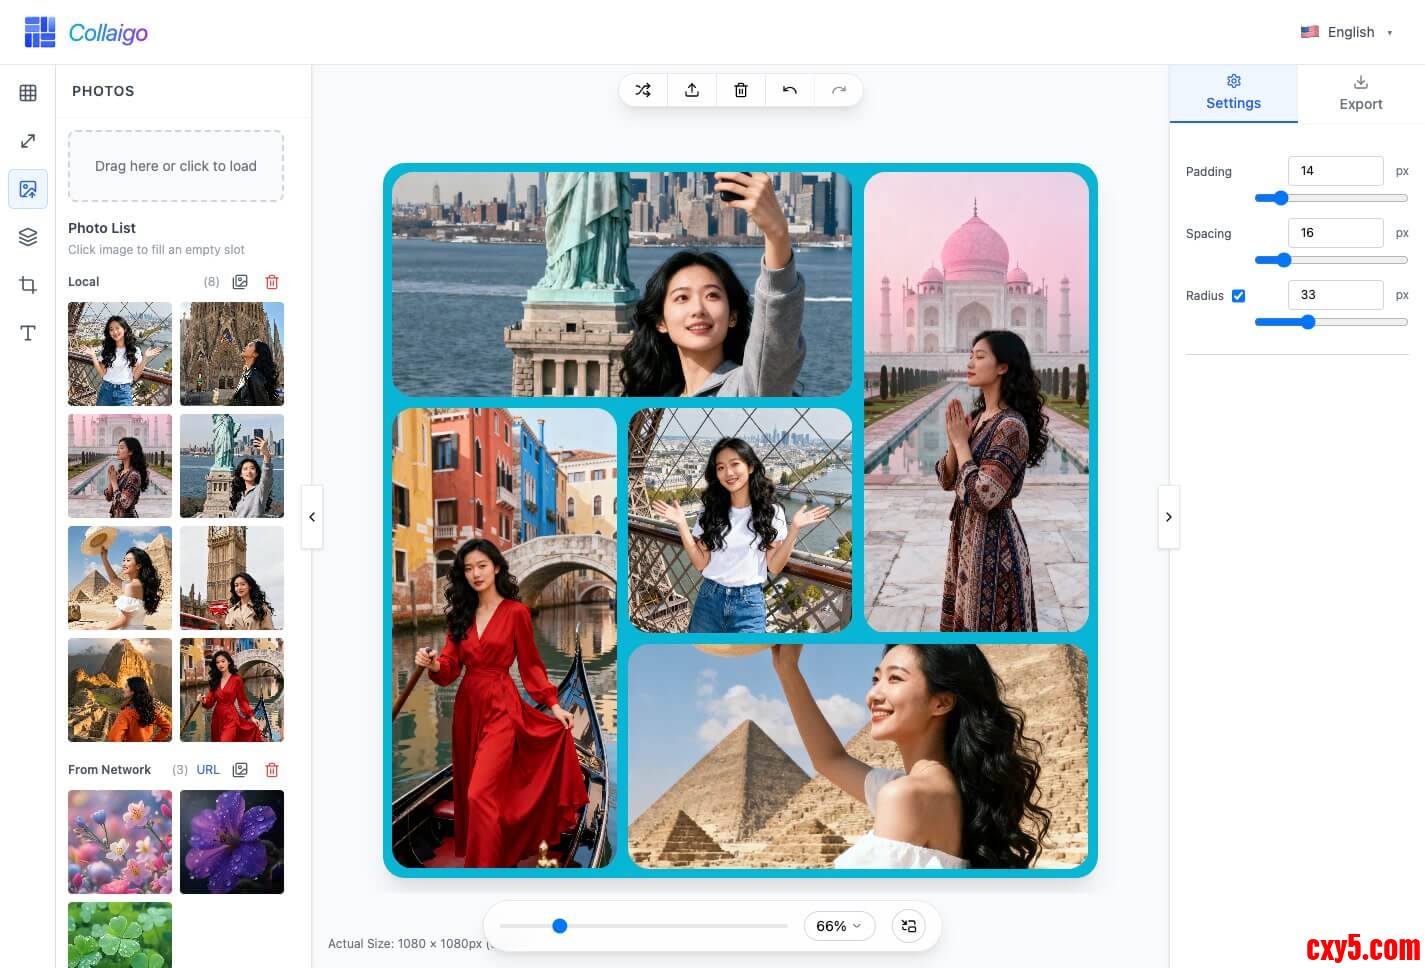Viewport: 1425px width, 968px height.
Task: Select the resize arrows tool in sidebar
Action: click(x=28, y=141)
